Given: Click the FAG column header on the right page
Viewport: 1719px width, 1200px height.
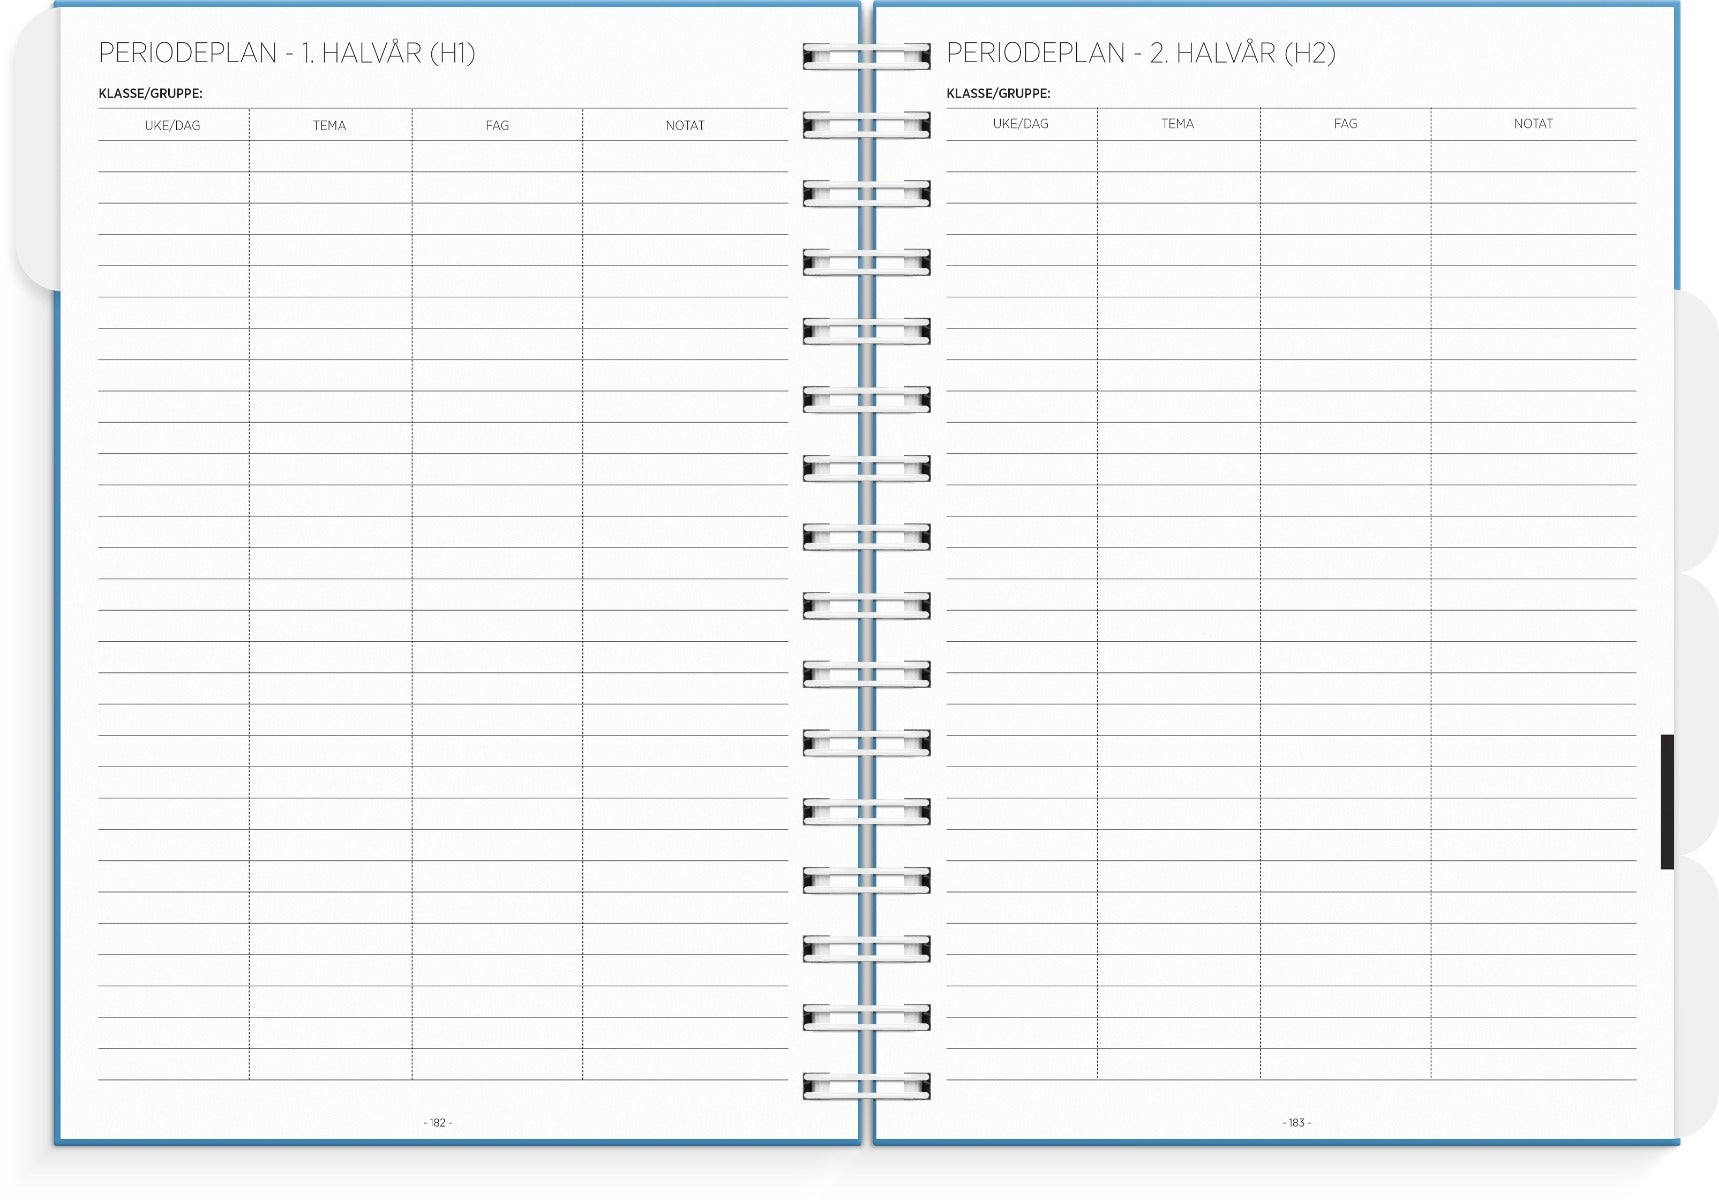Looking at the screenshot, I should pyautogui.click(x=1345, y=123).
